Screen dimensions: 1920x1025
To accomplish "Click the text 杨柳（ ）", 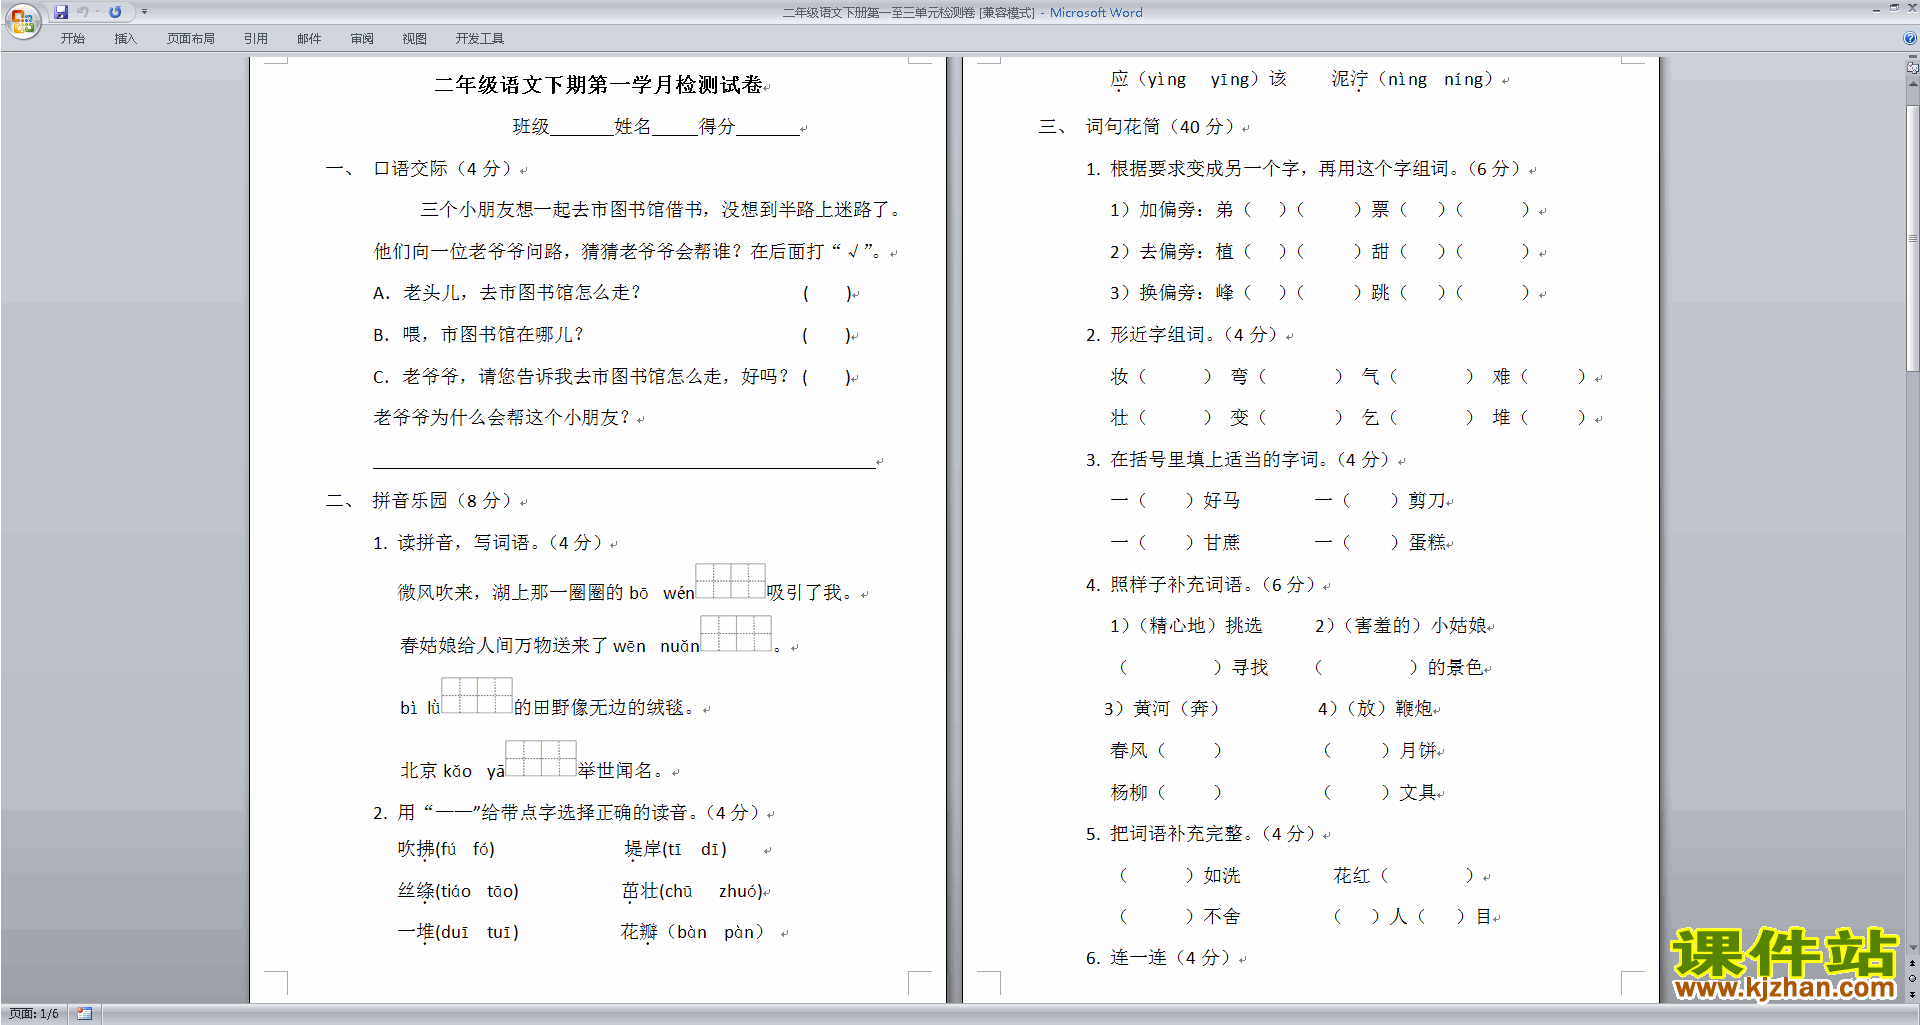I will 1166,792.
